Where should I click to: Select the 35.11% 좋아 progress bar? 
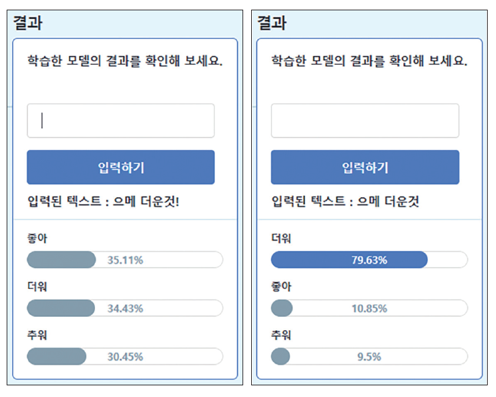(125, 260)
